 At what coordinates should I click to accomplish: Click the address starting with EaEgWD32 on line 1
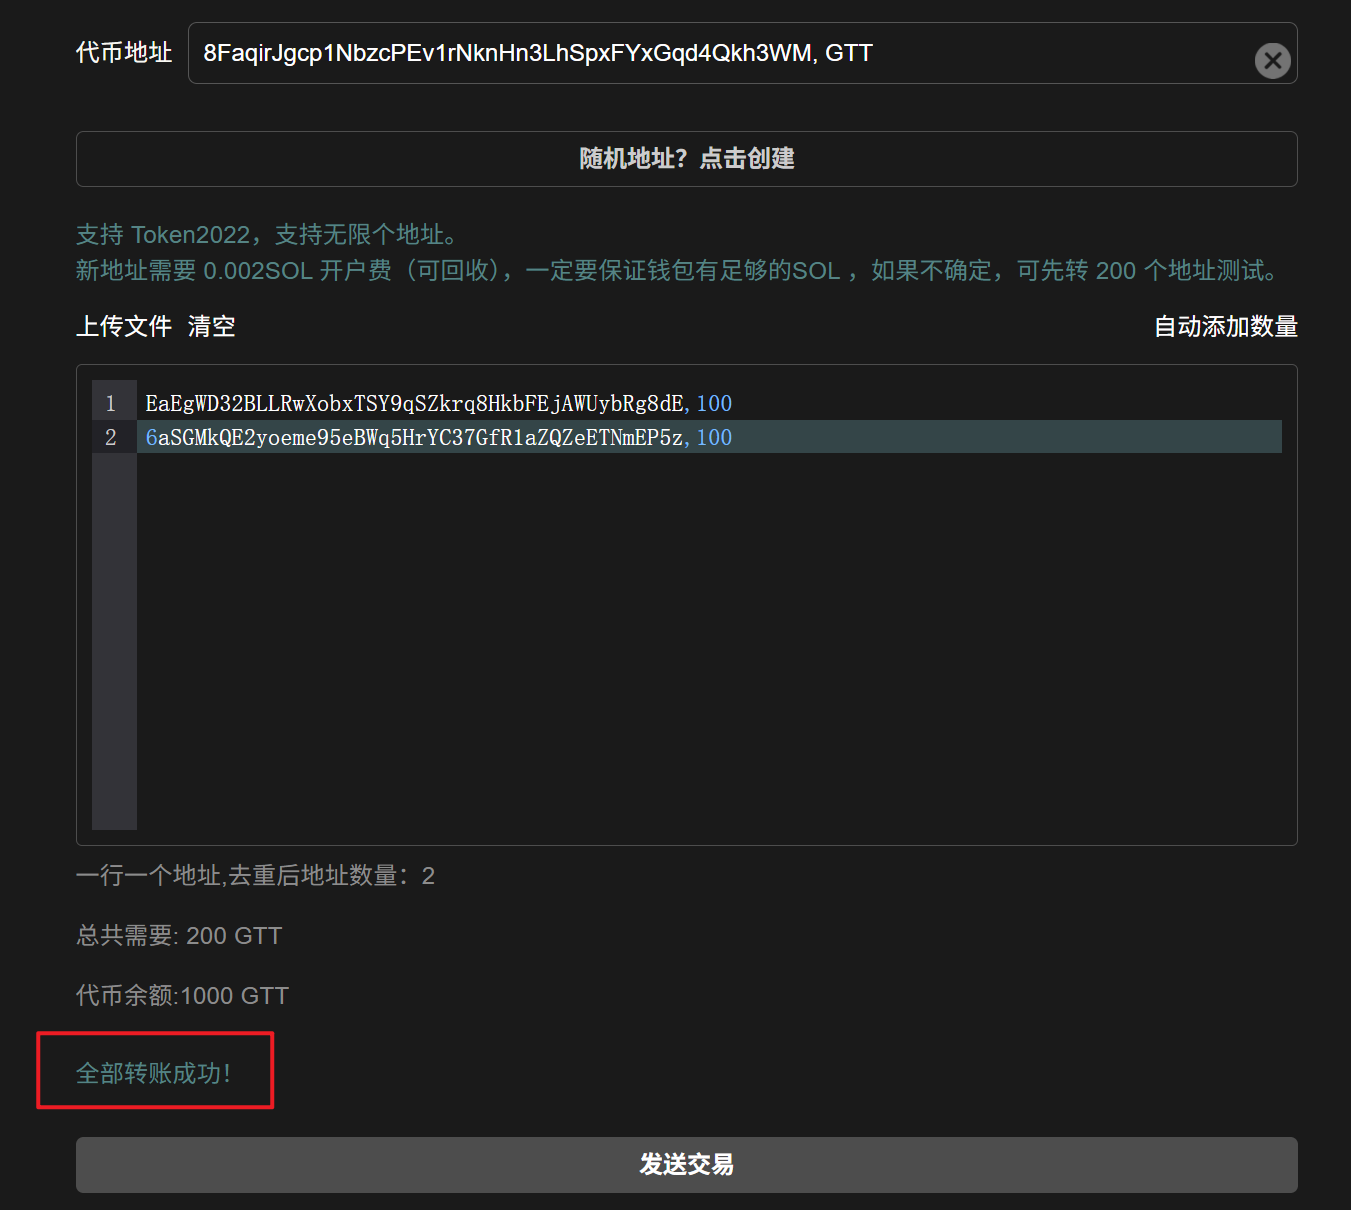[414, 404]
